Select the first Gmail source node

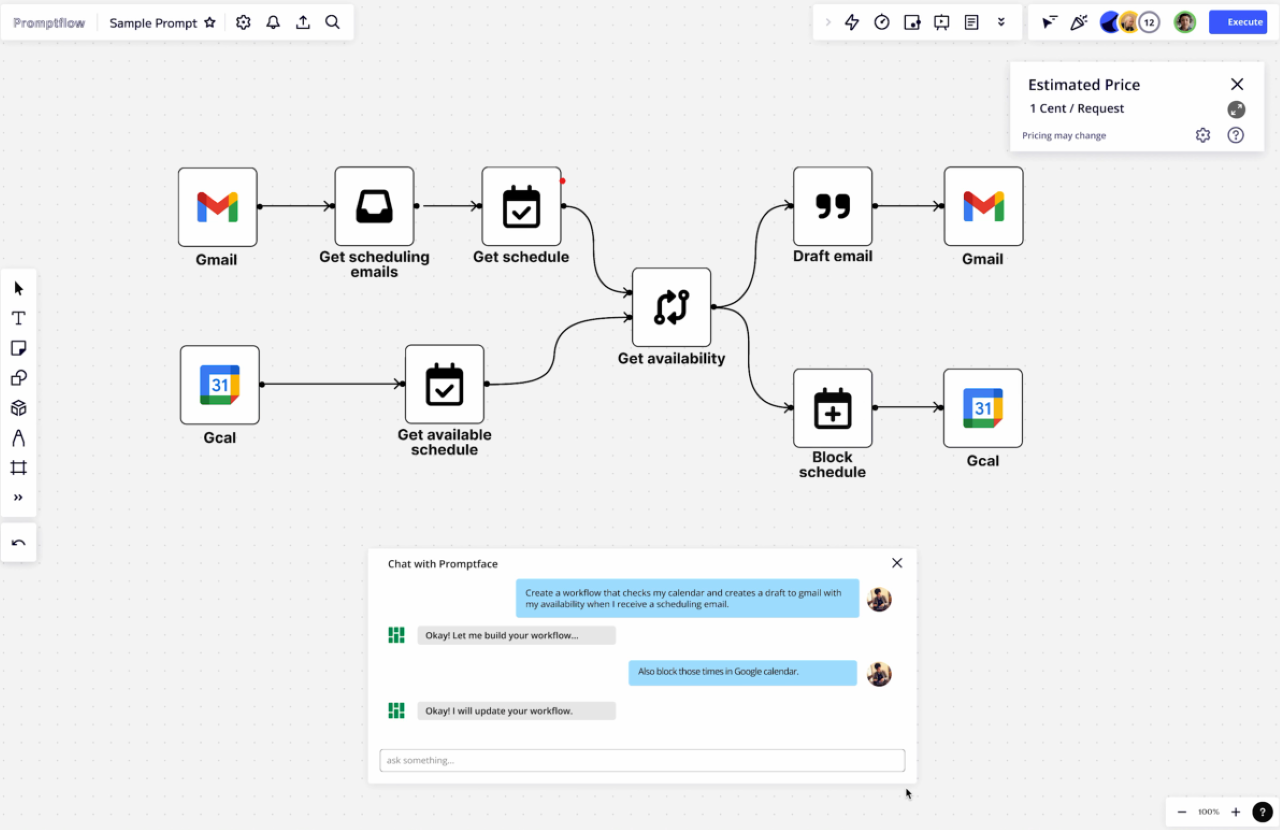tap(217, 207)
